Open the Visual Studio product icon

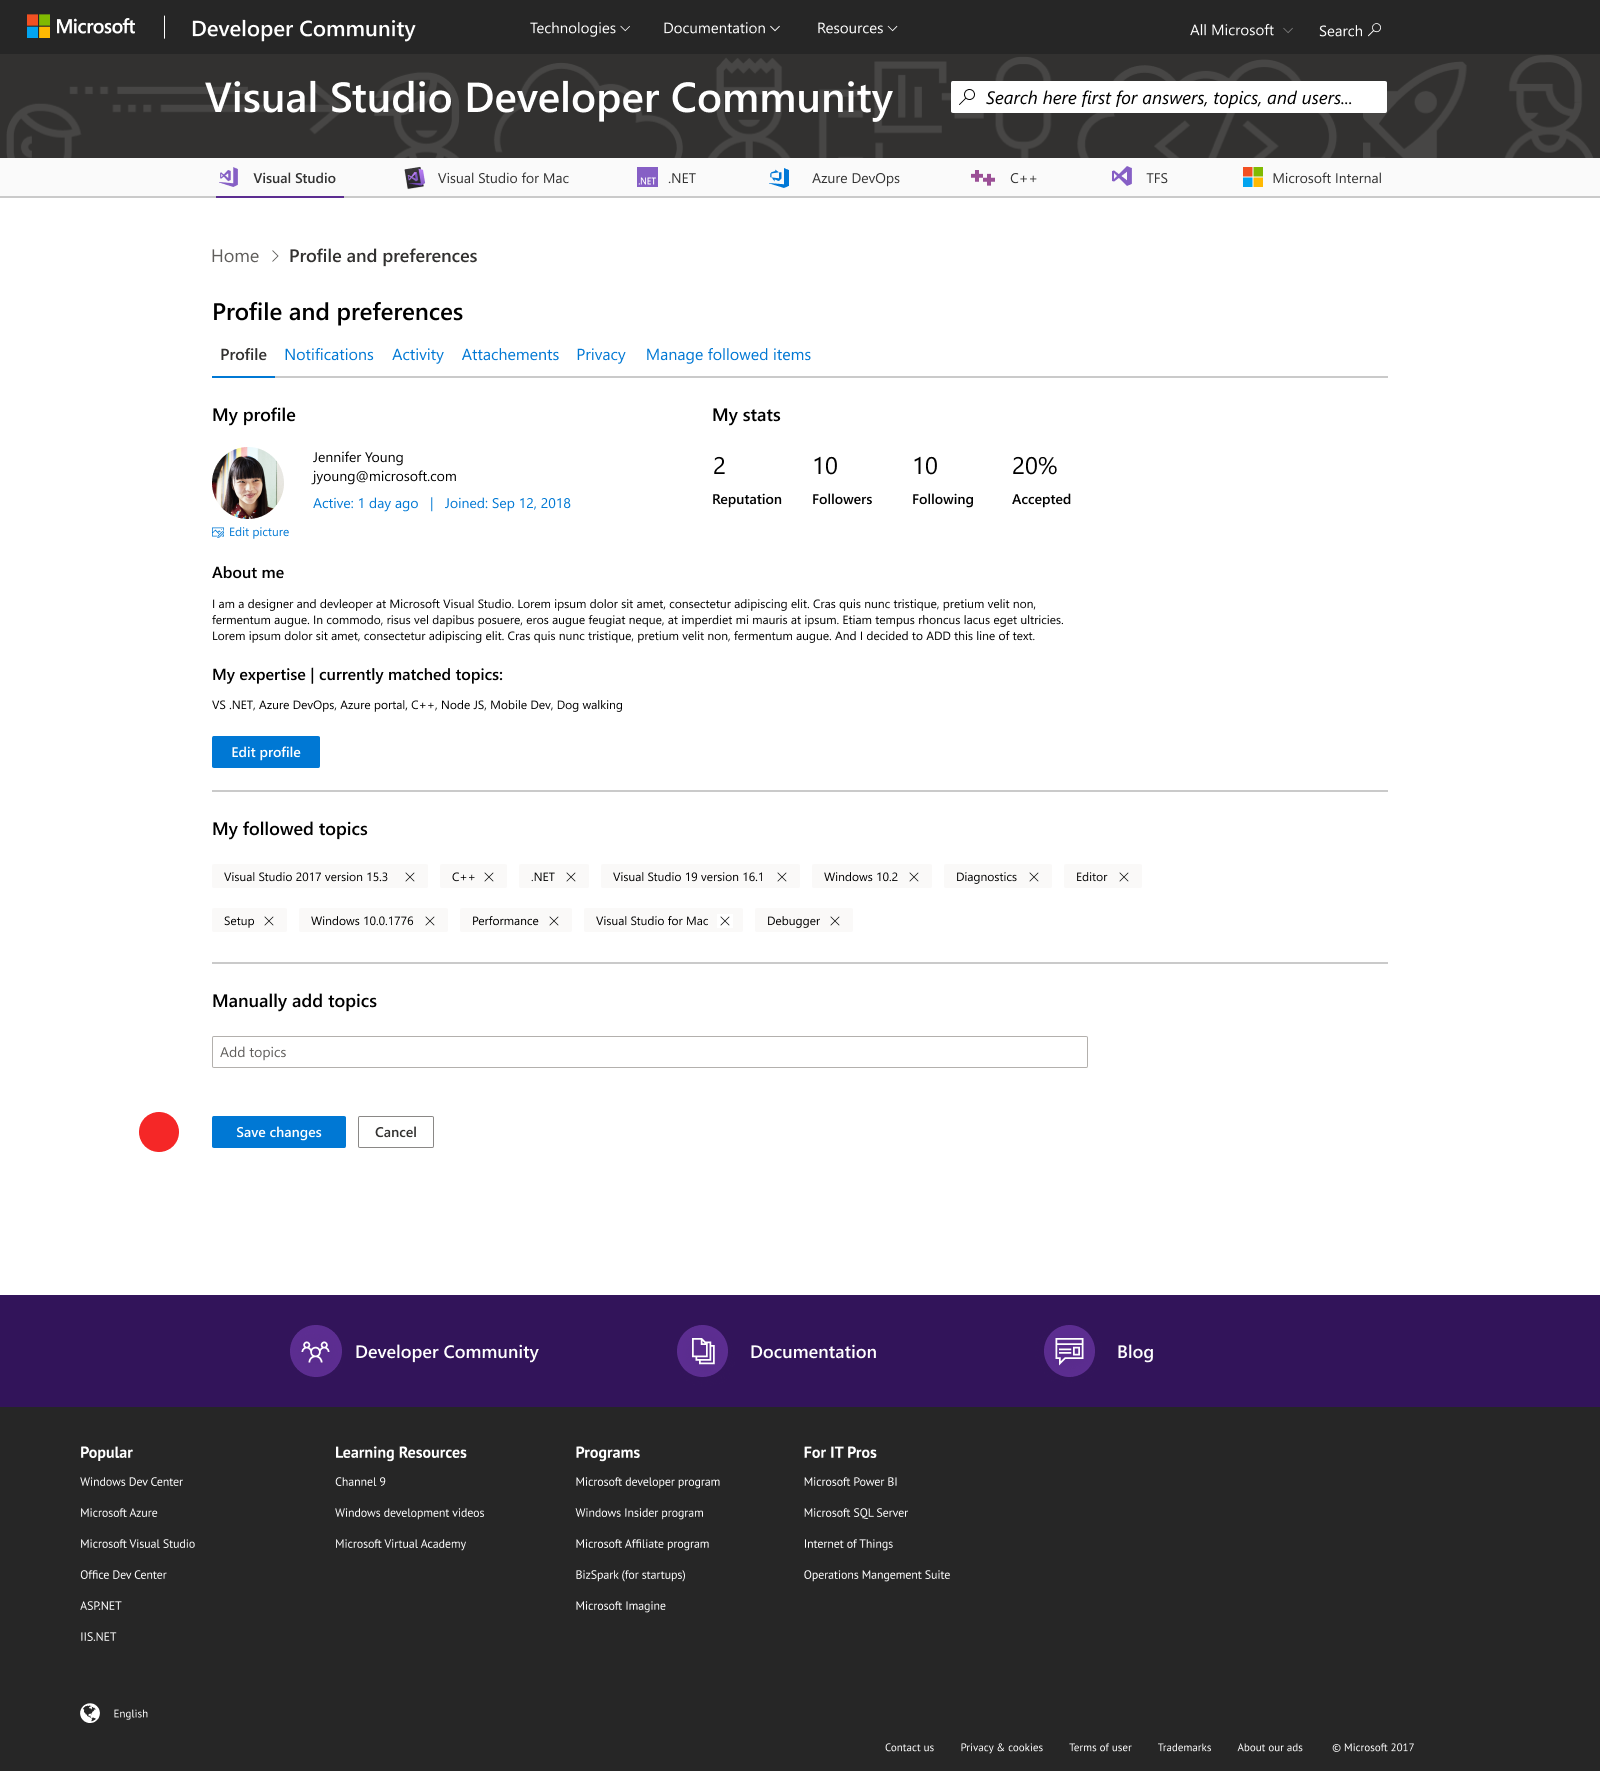[x=229, y=177]
